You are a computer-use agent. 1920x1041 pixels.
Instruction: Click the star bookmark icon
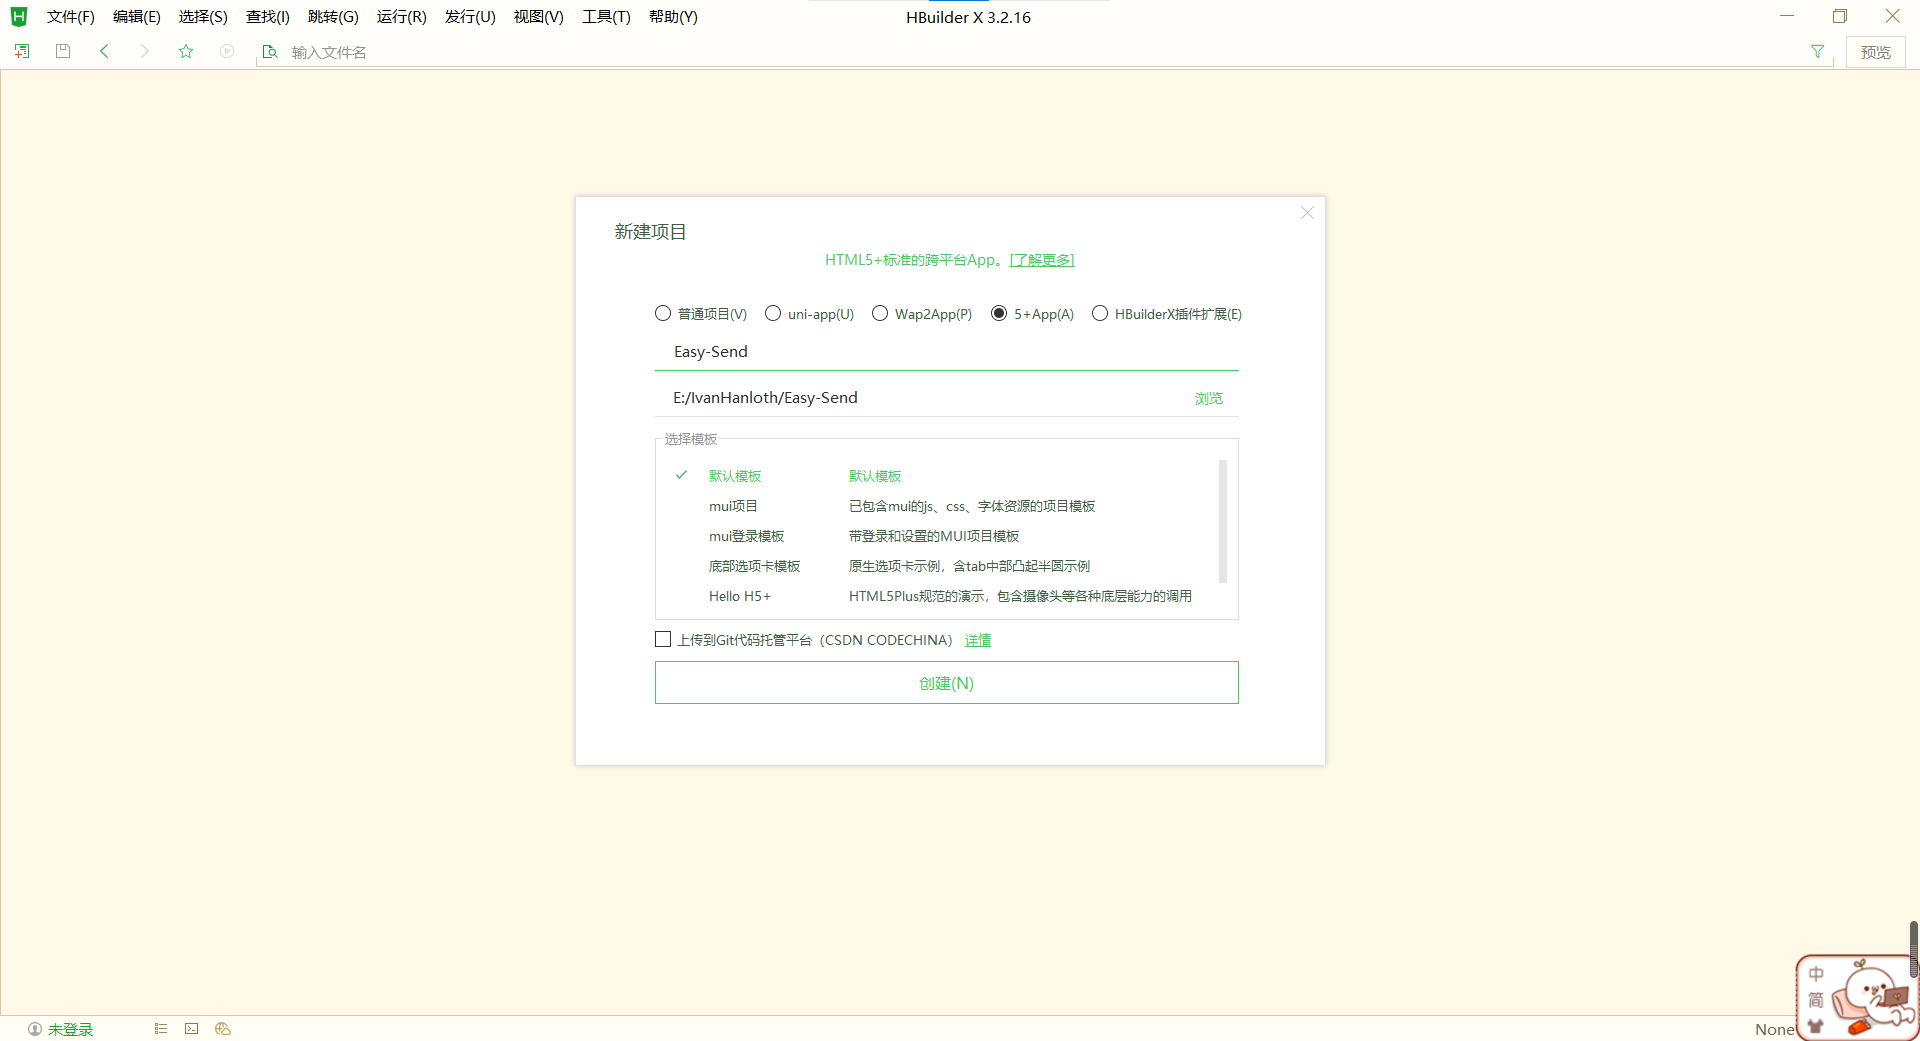186,51
